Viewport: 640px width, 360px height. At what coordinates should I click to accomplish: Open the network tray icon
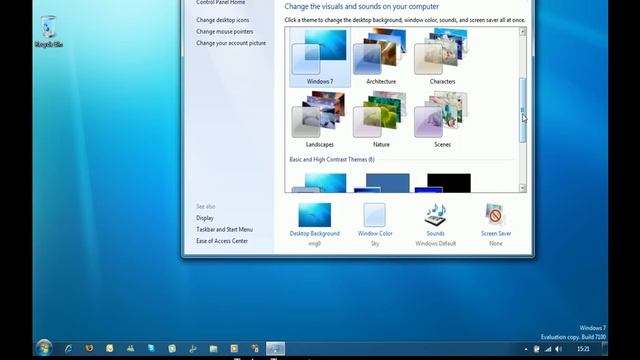tap(548, 349)
